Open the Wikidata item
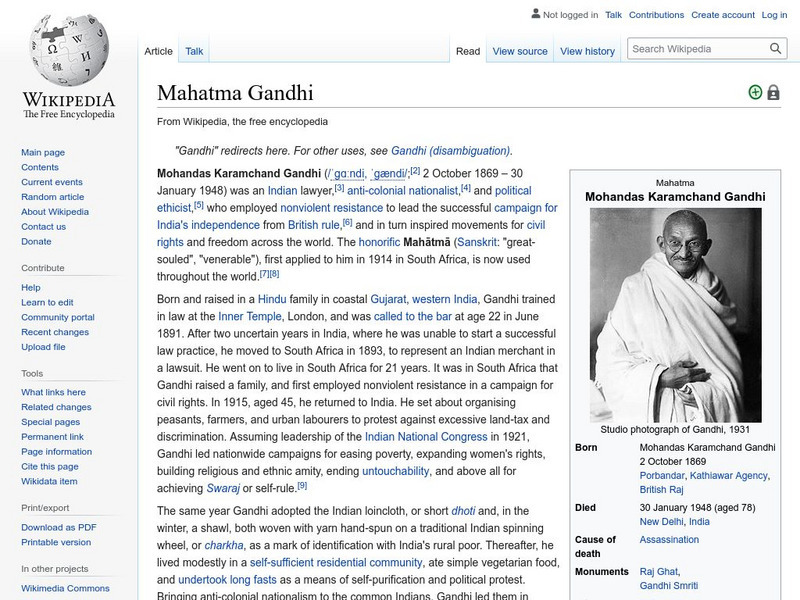The image size is (800, 600). pyautogui.click(x=49, y=481)
